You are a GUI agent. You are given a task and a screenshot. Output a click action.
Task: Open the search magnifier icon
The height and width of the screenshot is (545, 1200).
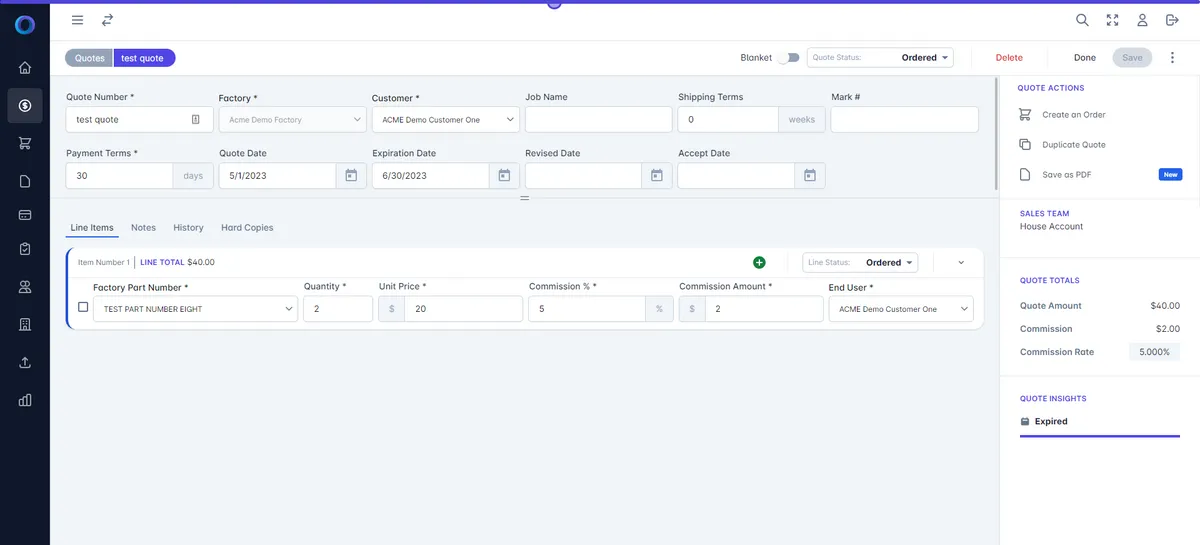point(1082,20)
